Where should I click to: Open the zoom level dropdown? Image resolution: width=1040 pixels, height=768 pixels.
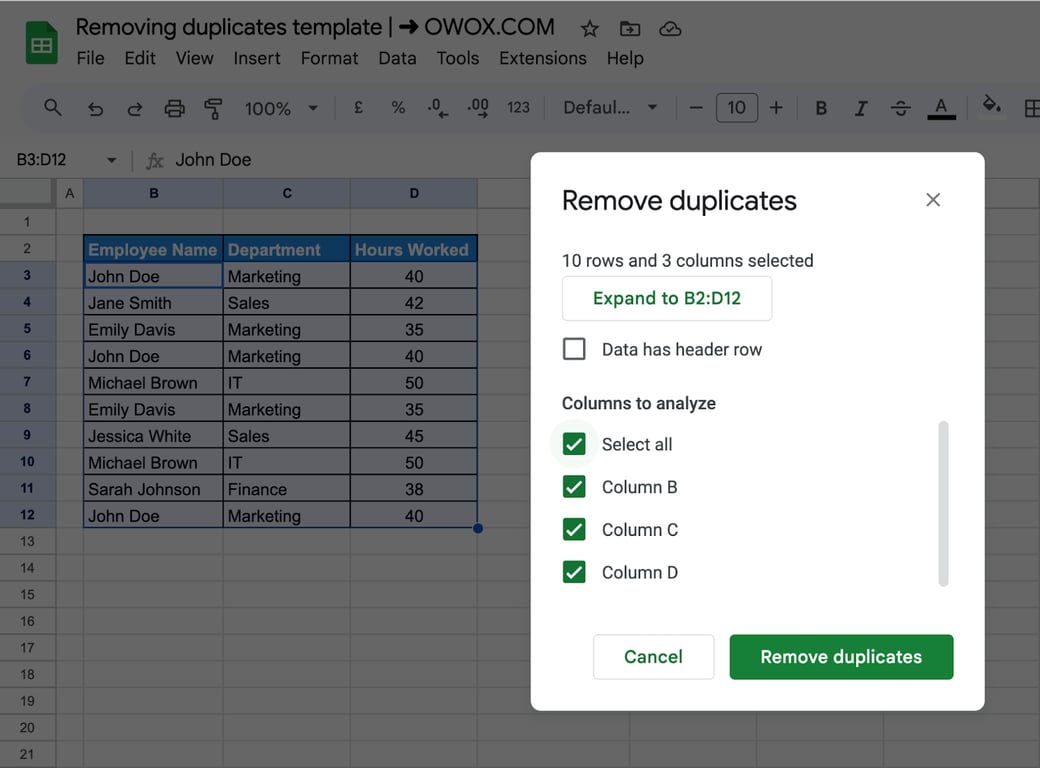281,108
